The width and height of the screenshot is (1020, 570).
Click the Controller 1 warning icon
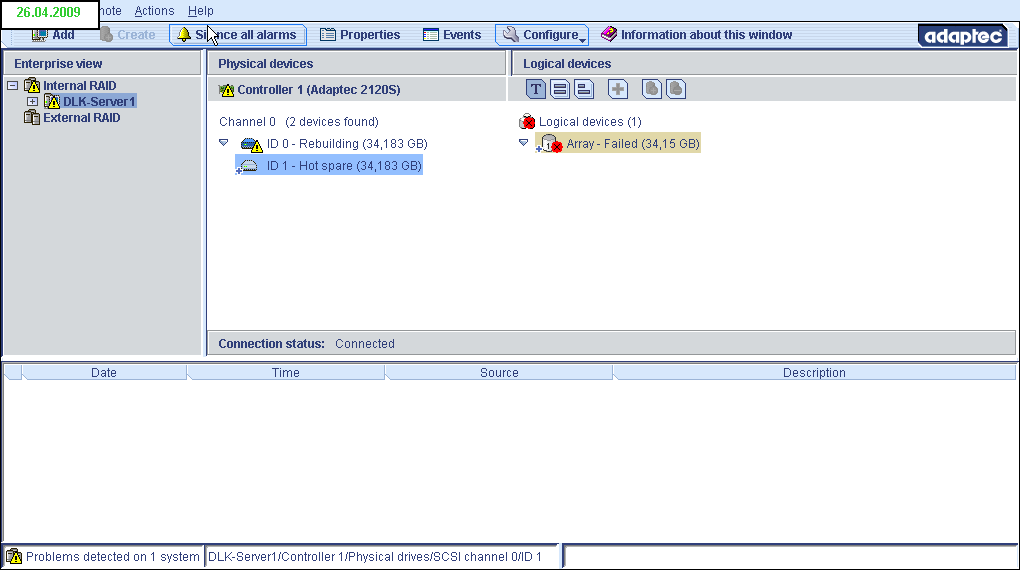pyautogui.click(x=226, y=90)
